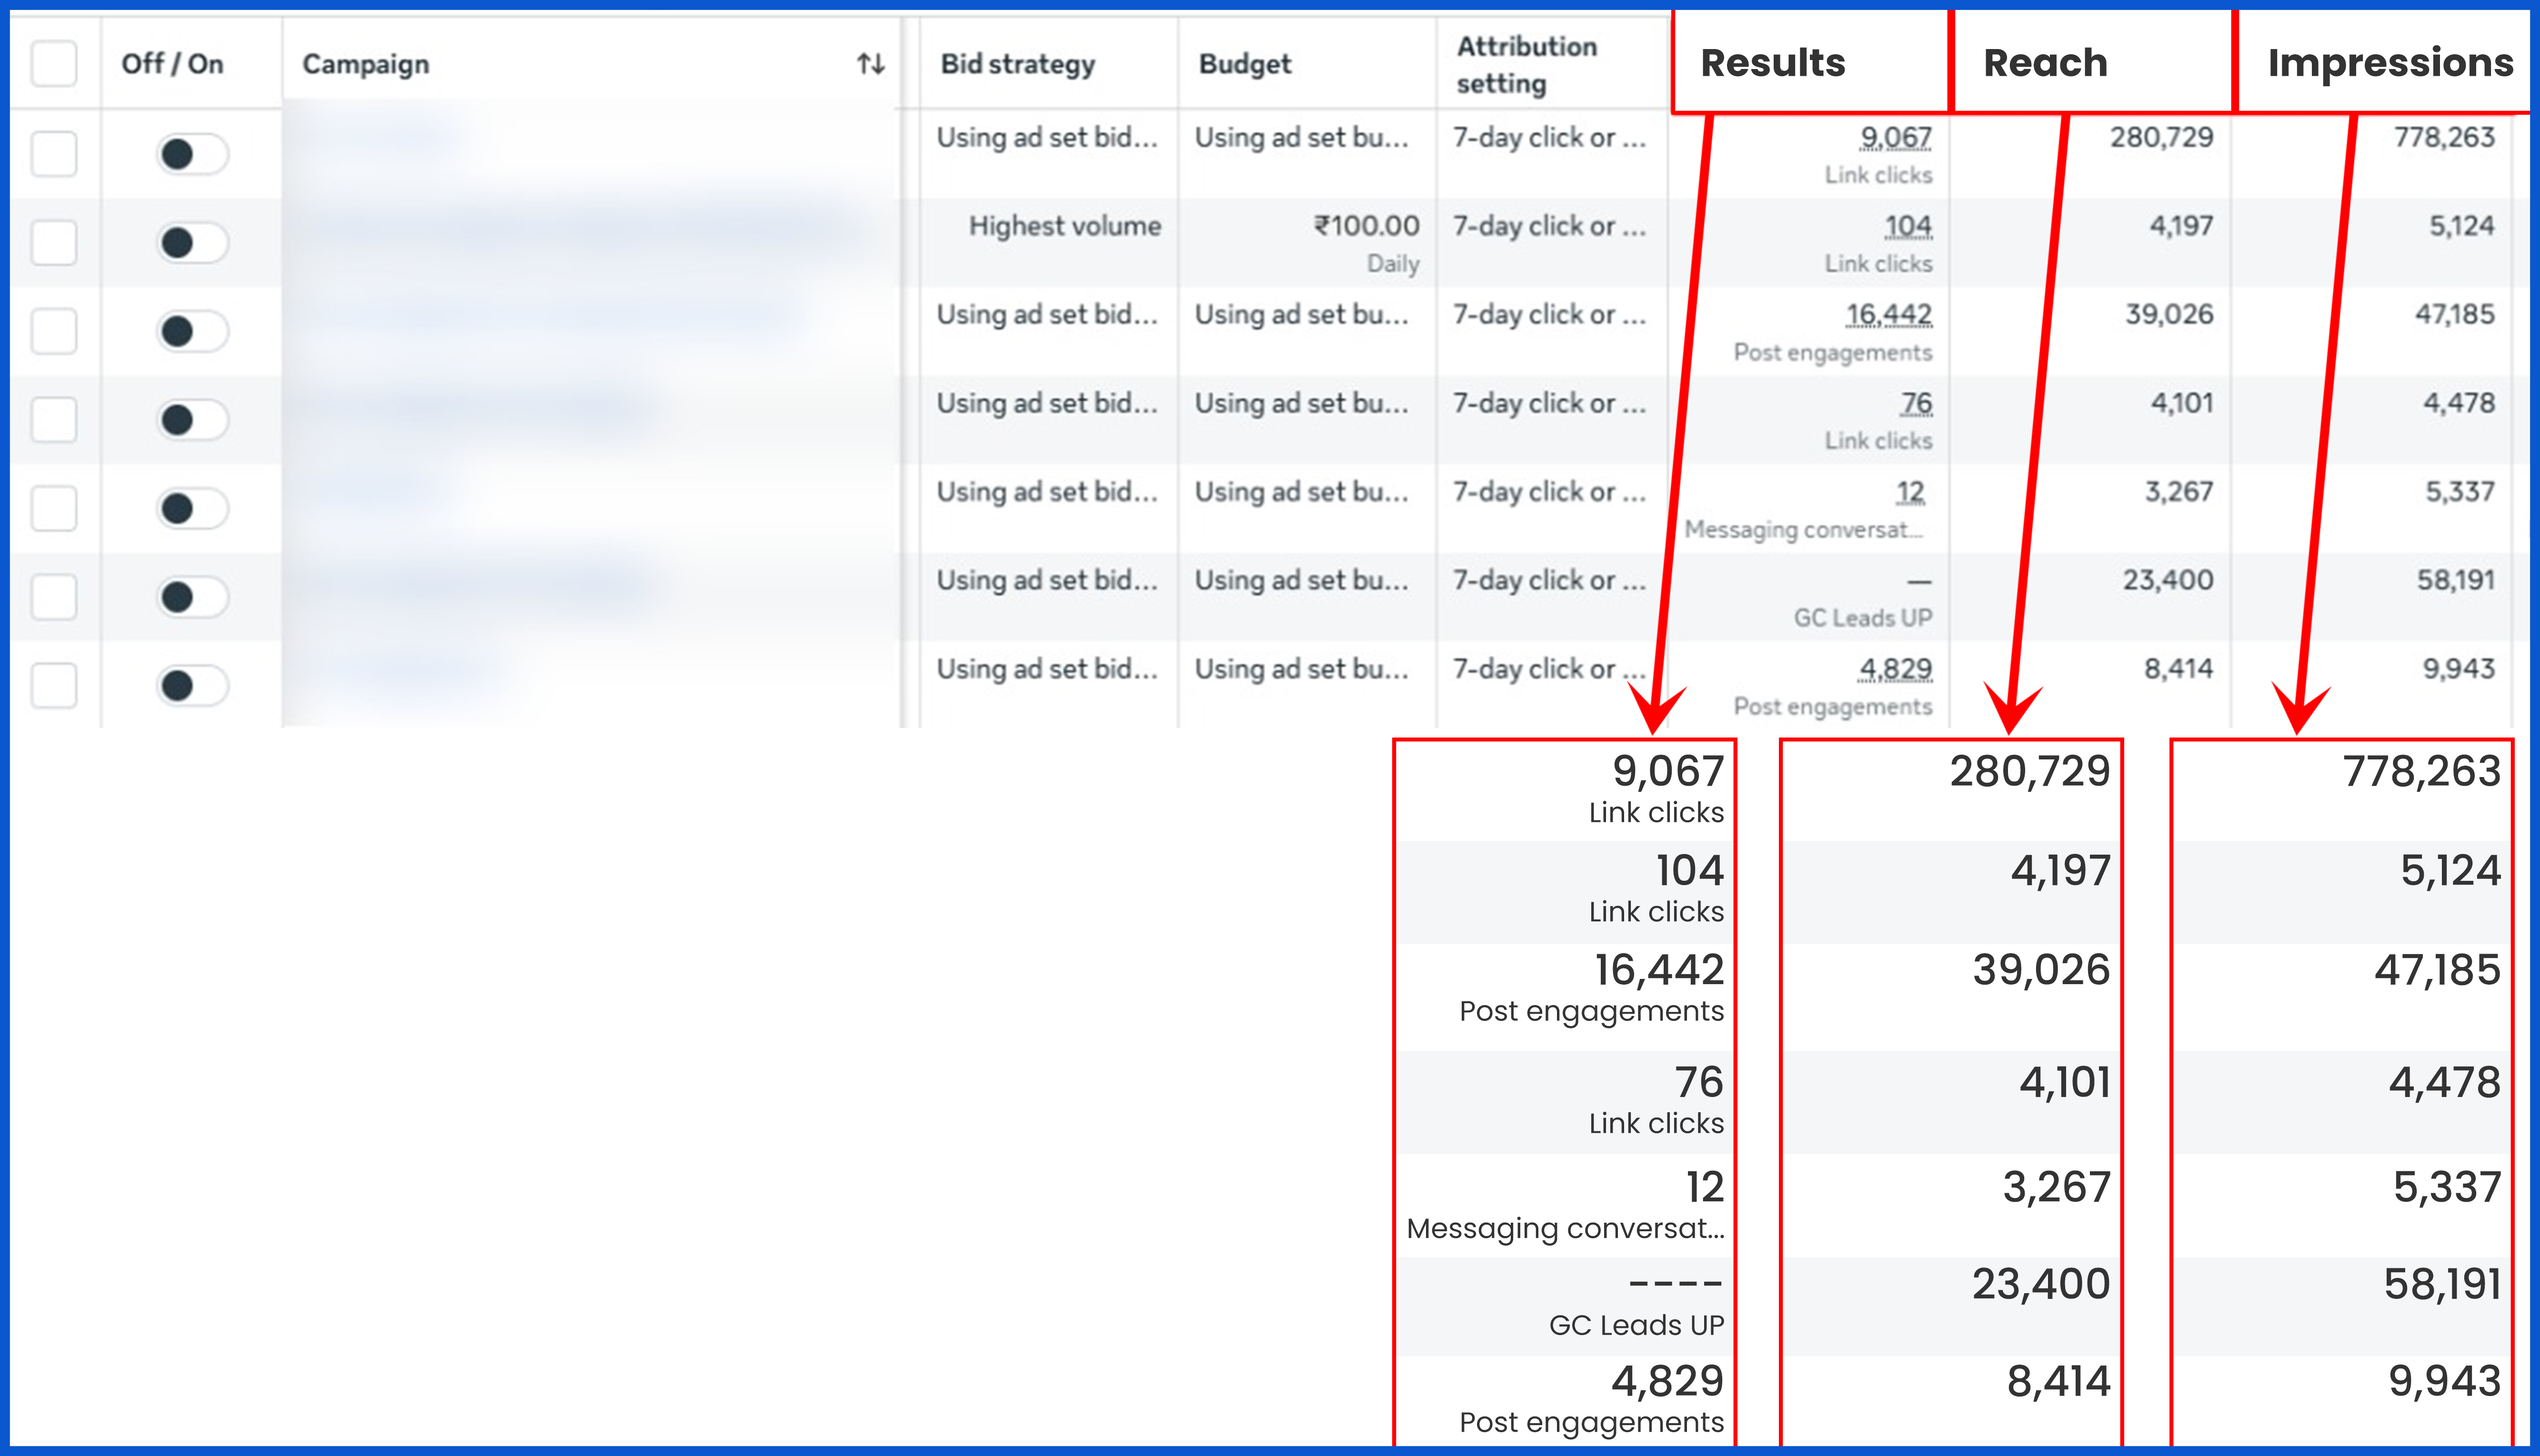Click the Bid strategy column header

pos(1017,64)
